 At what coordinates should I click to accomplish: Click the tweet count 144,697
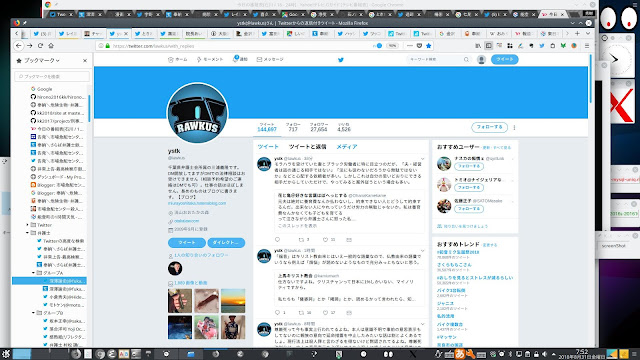[x=267, y=129]
